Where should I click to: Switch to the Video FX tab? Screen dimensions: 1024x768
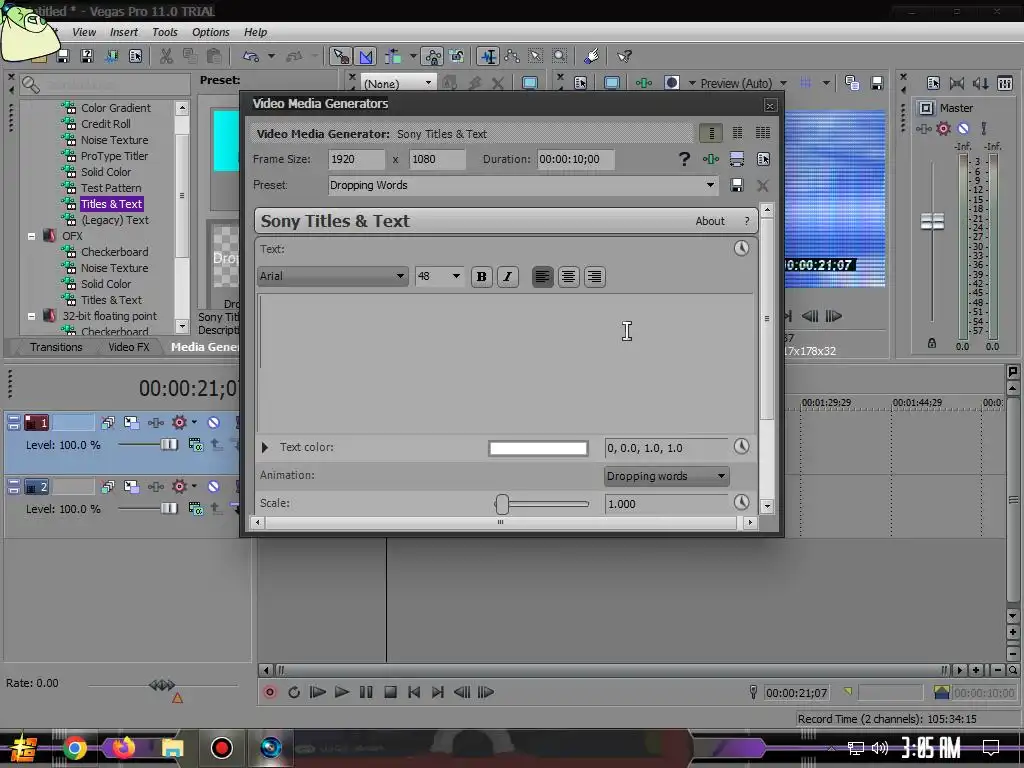click(129, 347)
